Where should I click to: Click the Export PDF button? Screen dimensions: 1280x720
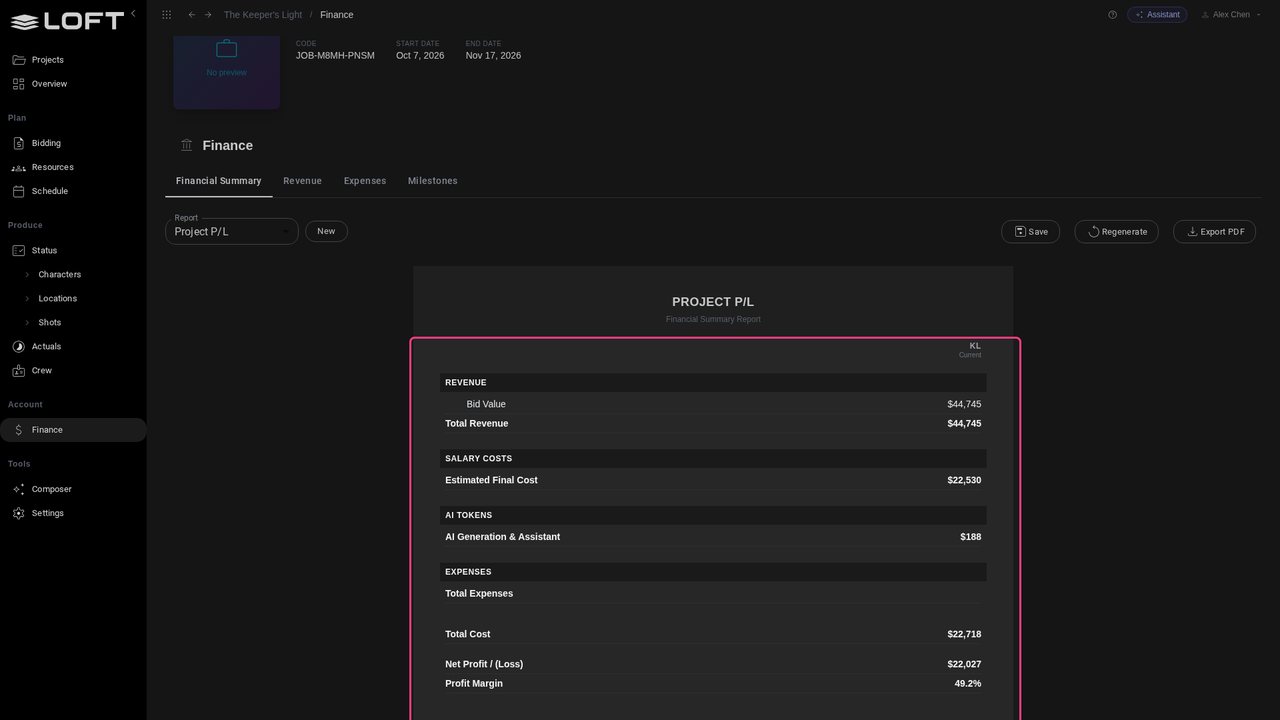click(1214, 232)
